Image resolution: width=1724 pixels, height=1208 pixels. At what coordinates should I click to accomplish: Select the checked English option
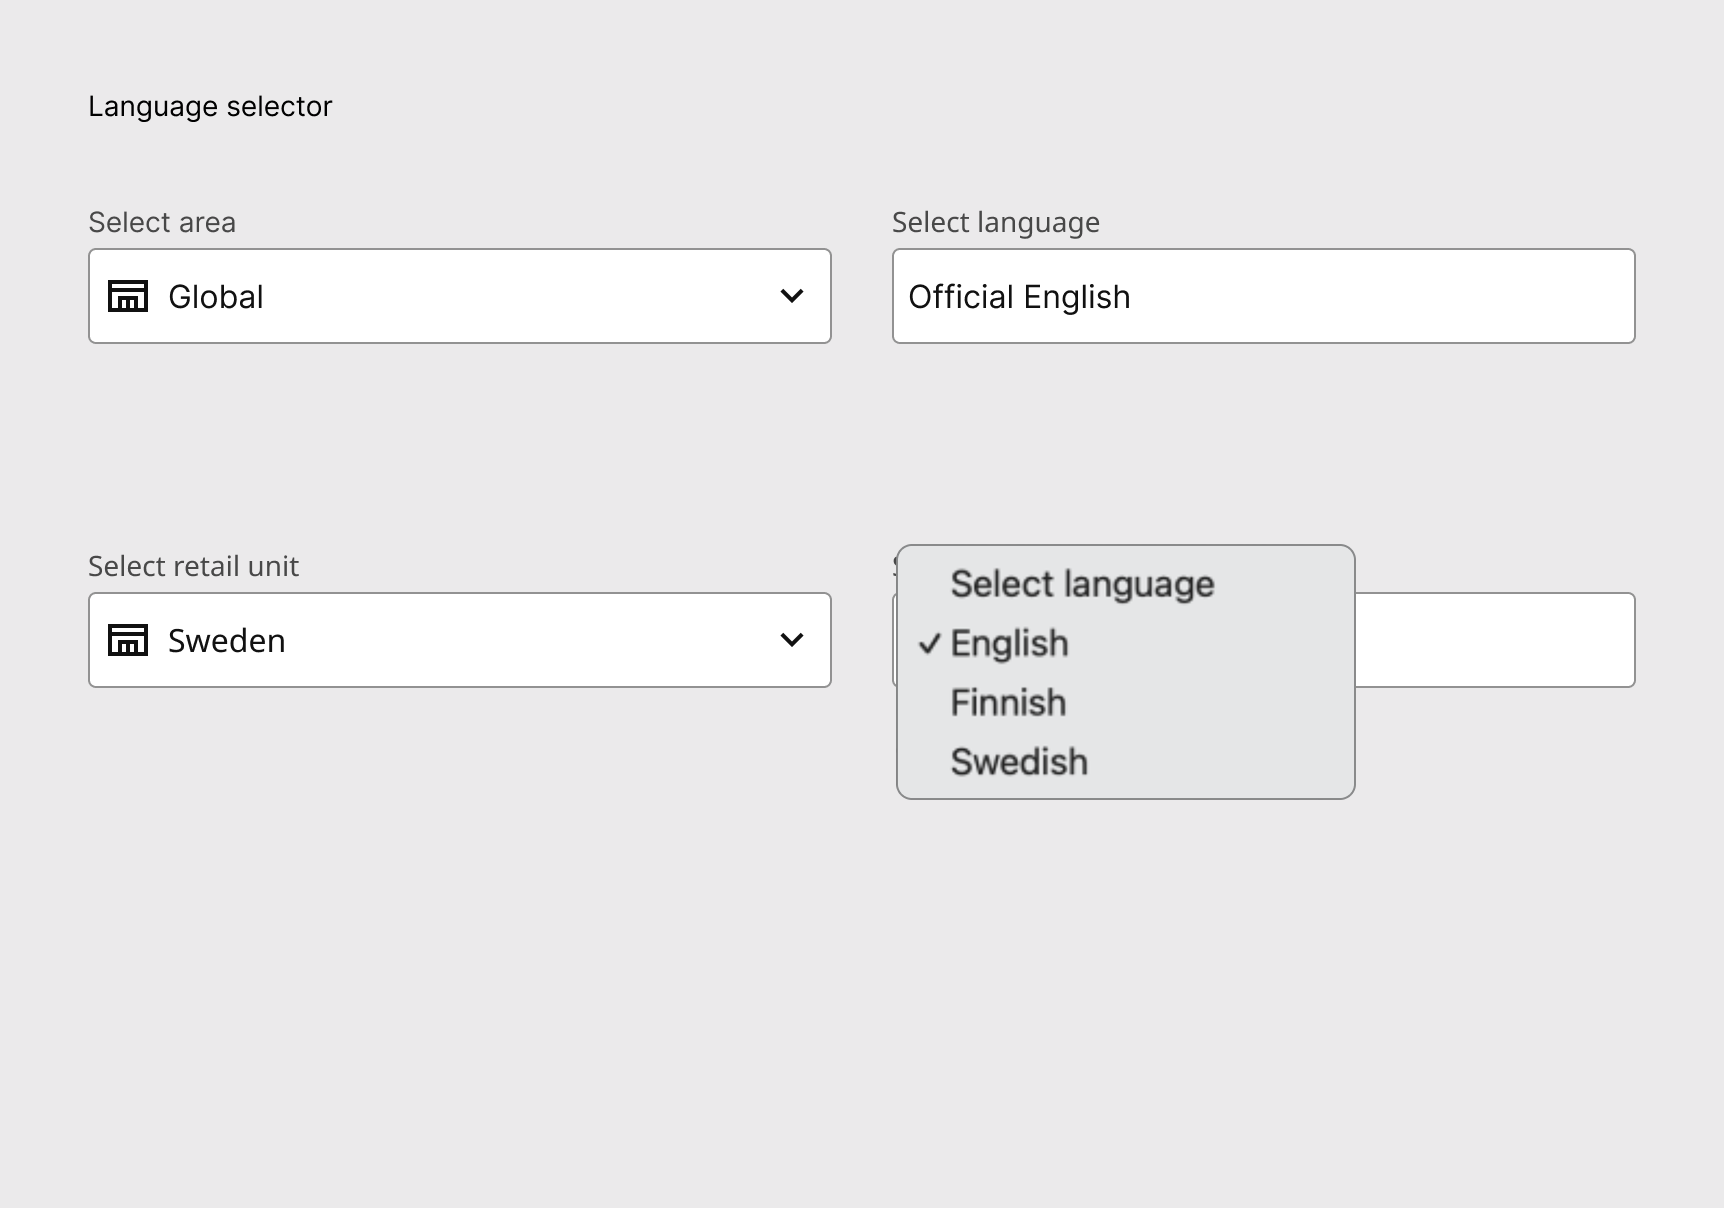point(1009,644)
